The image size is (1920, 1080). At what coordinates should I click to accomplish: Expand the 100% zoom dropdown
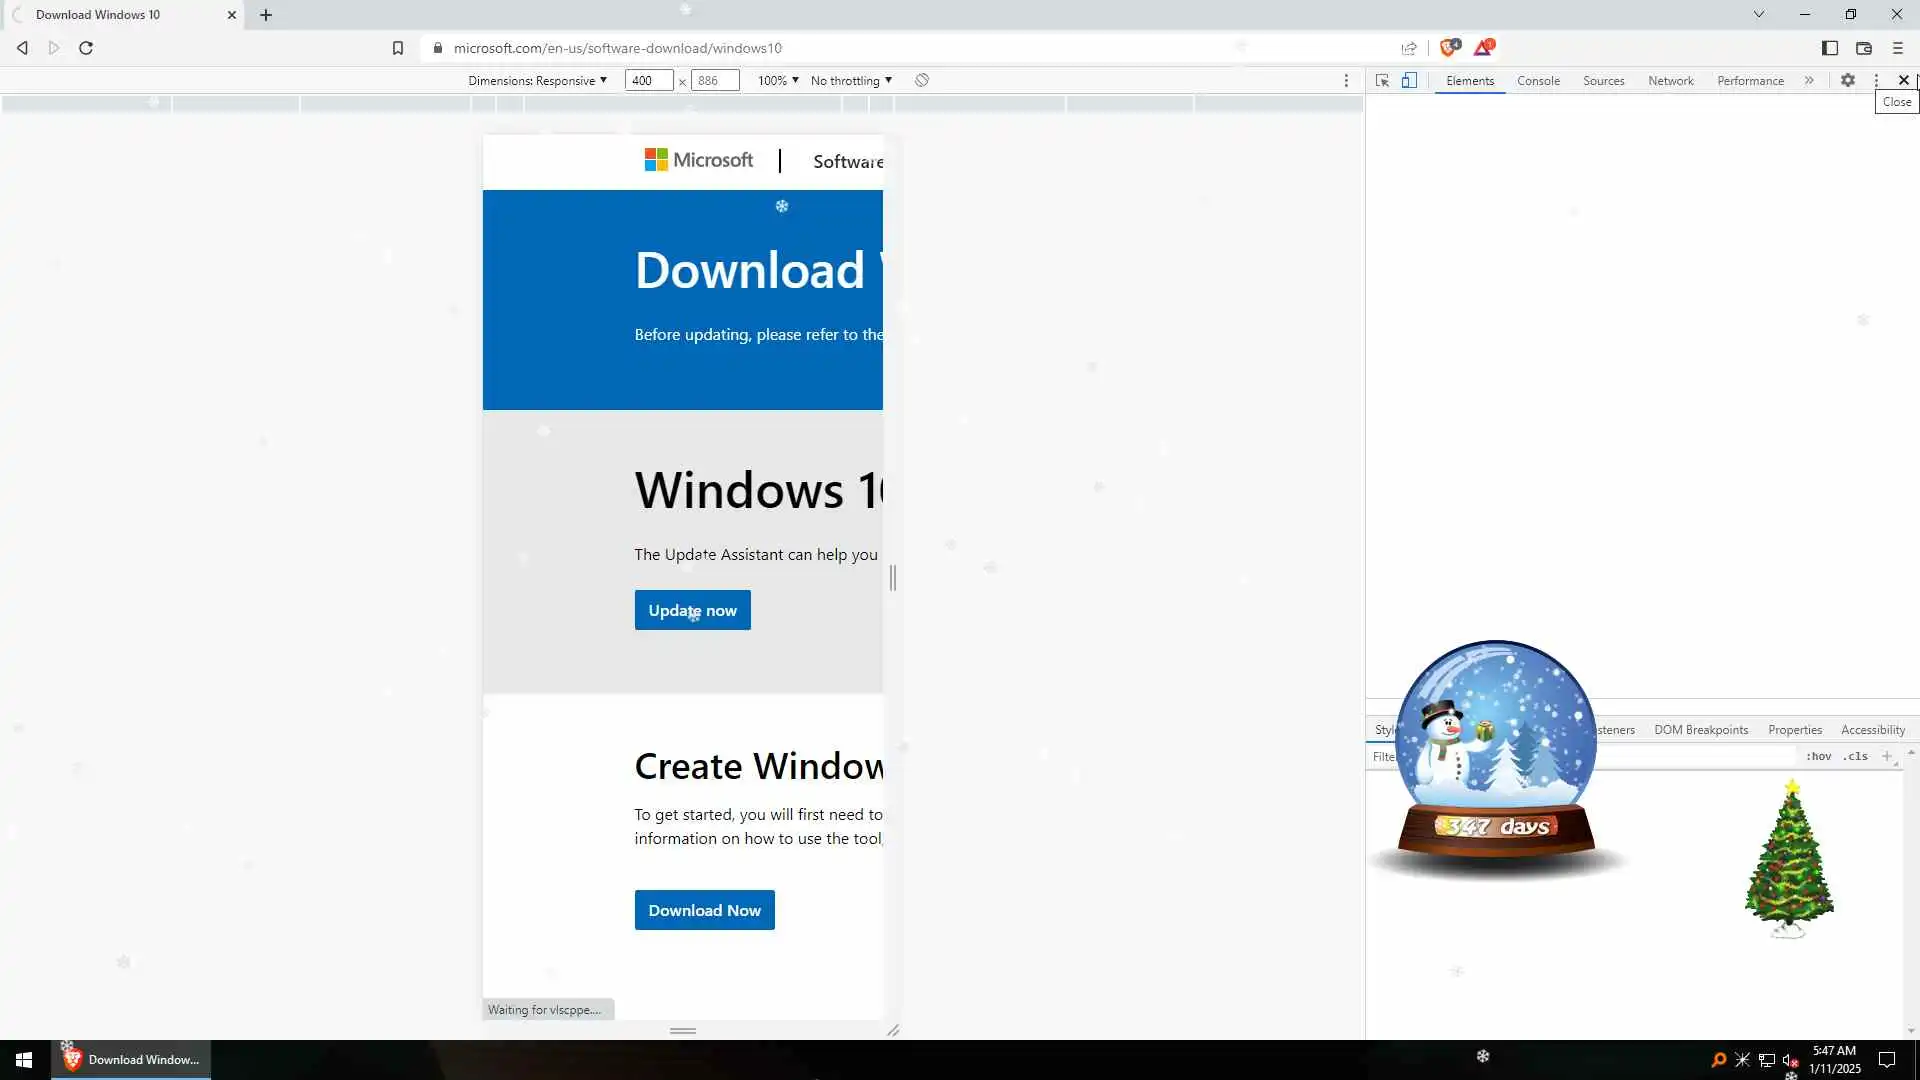pyautogui.click(x=778, y=81)
